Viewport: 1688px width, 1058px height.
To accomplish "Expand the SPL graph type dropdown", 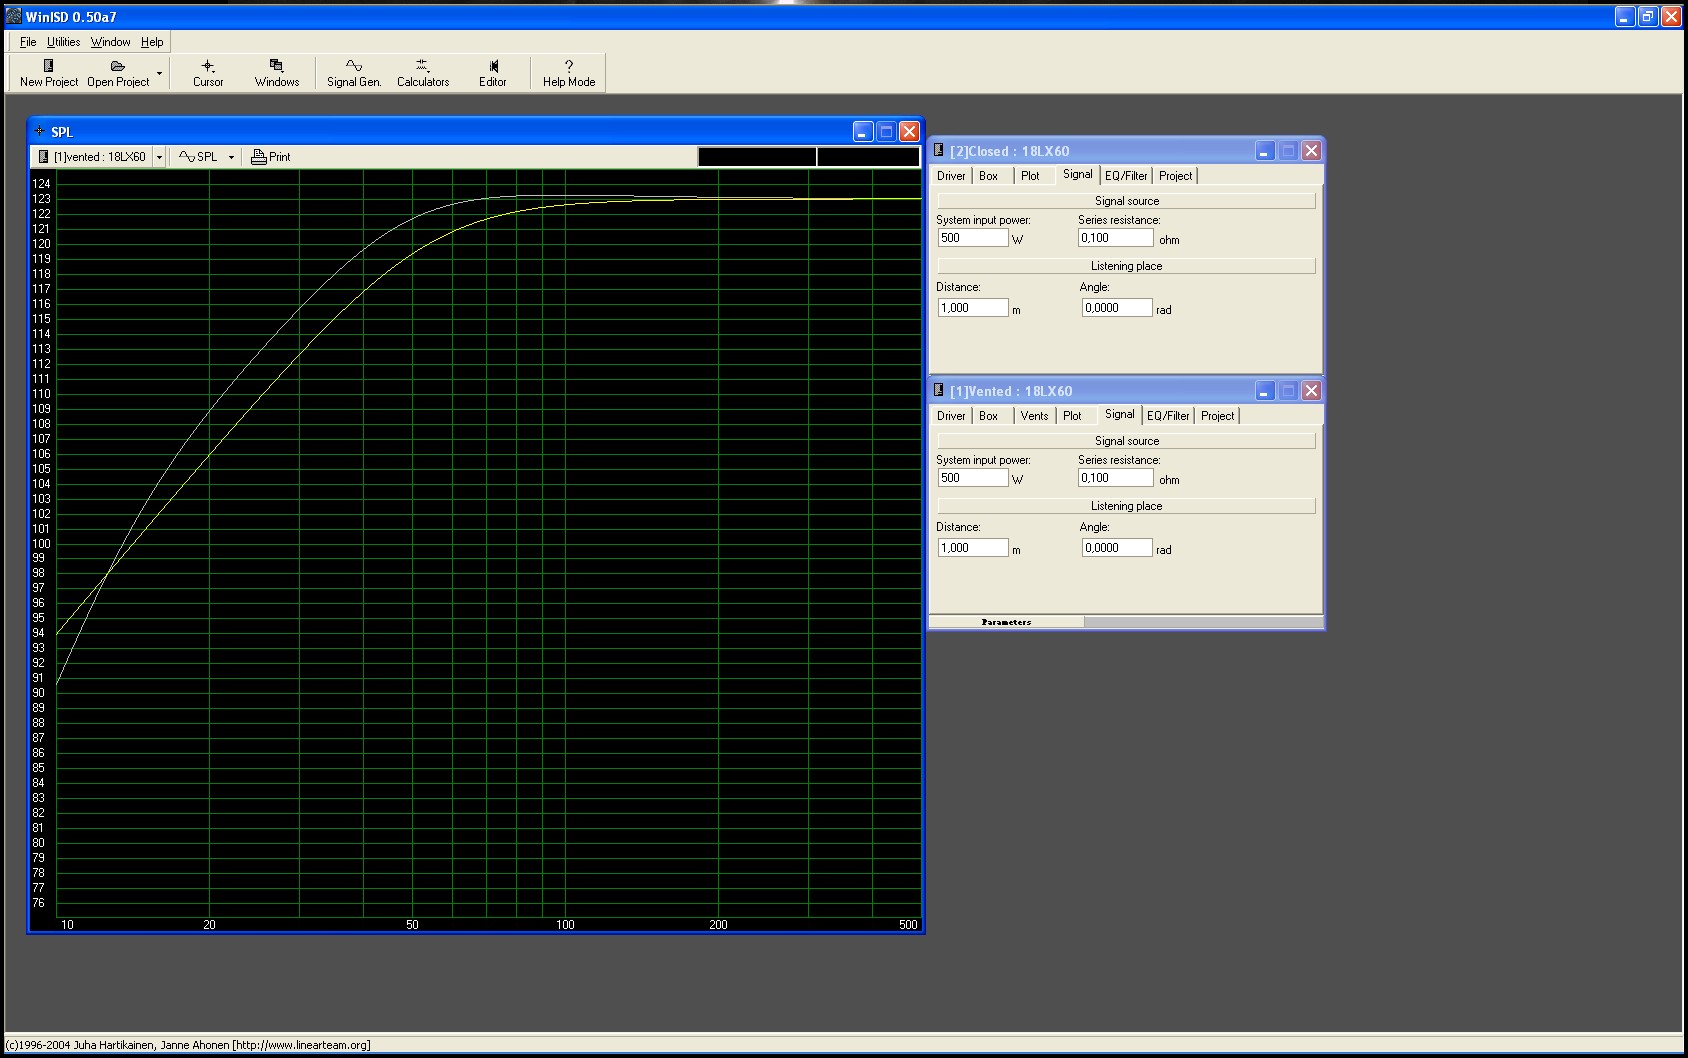I will click(231, 157).
